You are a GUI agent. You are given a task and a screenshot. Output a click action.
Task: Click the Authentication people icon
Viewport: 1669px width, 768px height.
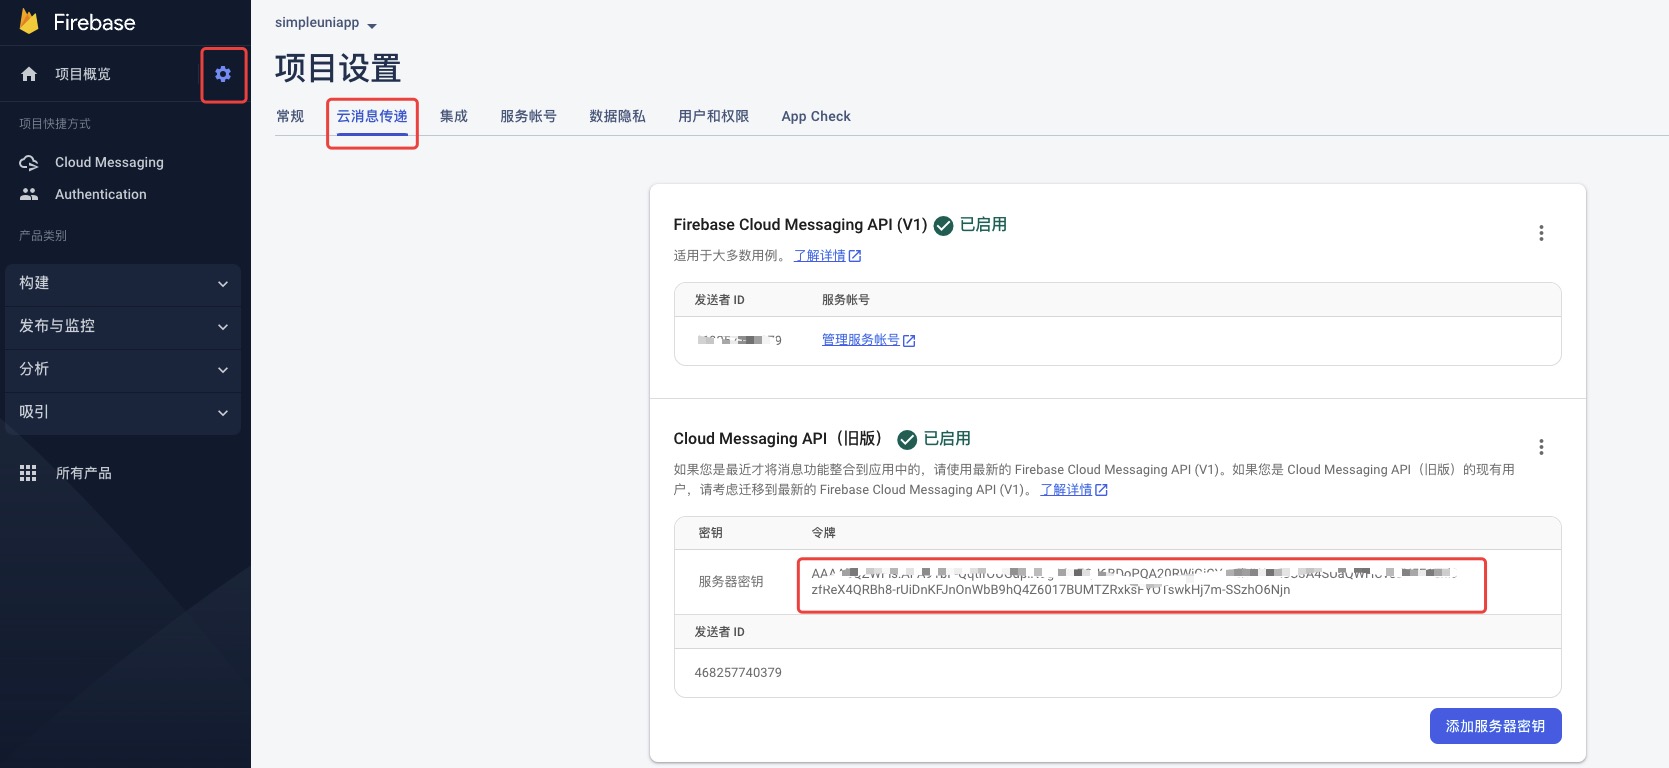(29, 194)
